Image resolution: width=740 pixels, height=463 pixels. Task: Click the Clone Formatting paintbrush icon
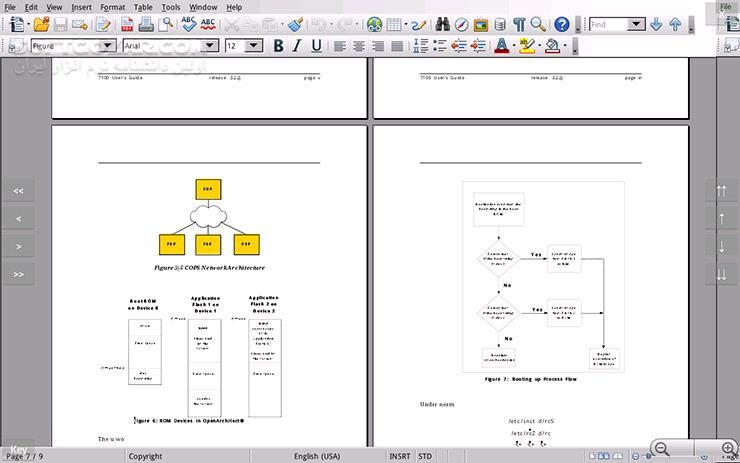tap(294, 24)
